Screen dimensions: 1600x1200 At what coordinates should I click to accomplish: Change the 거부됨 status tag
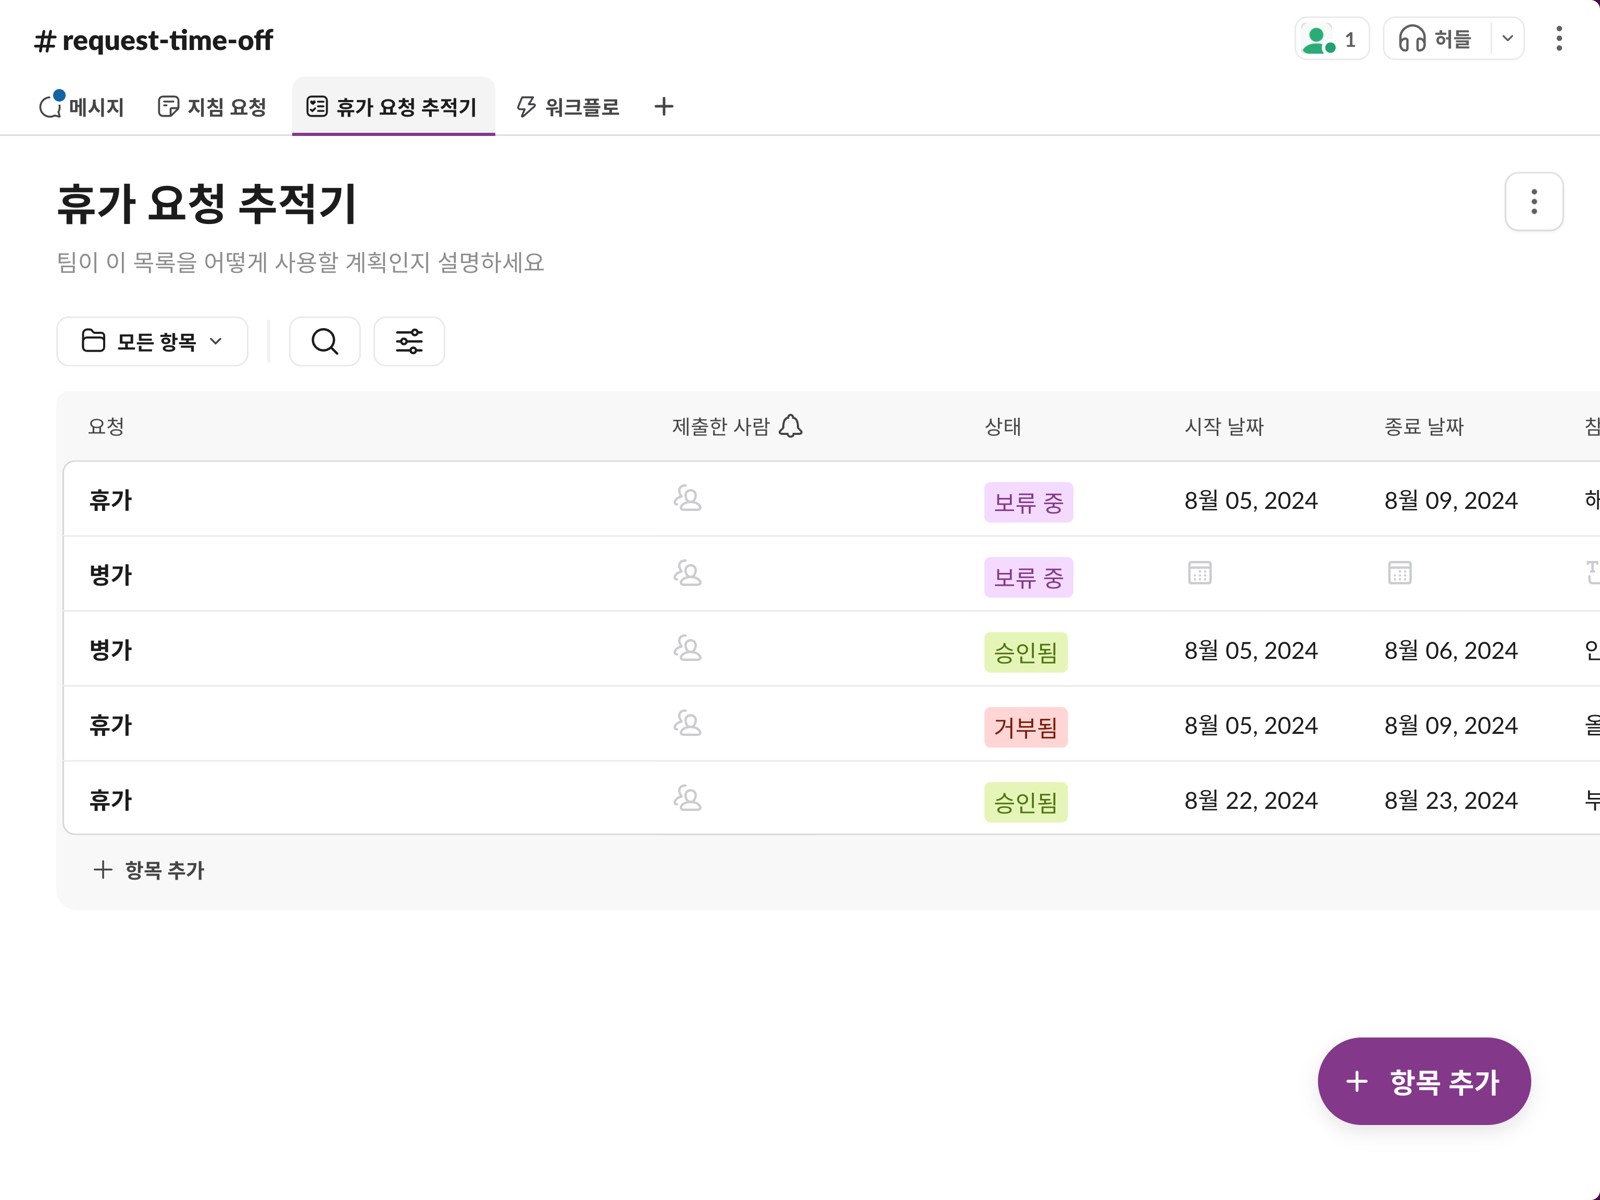coord(1026,727)
